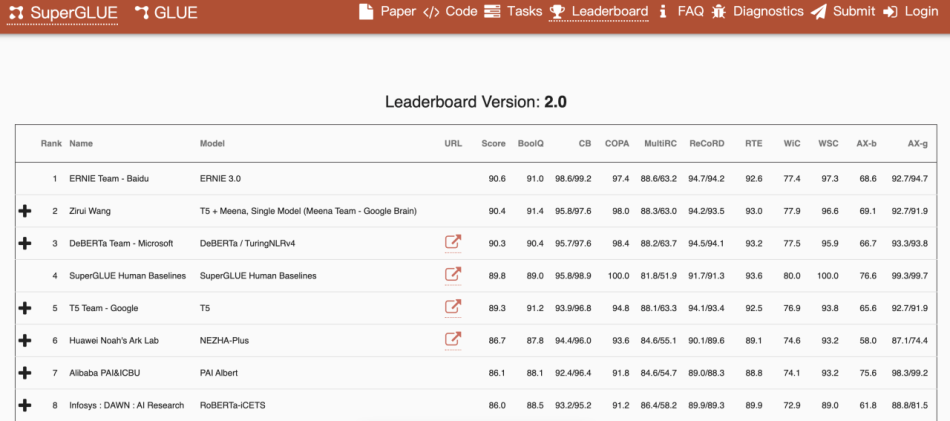
Task: Select the T5 + Meena model cell
Action: pyautogui.click(x=308, y=211)
